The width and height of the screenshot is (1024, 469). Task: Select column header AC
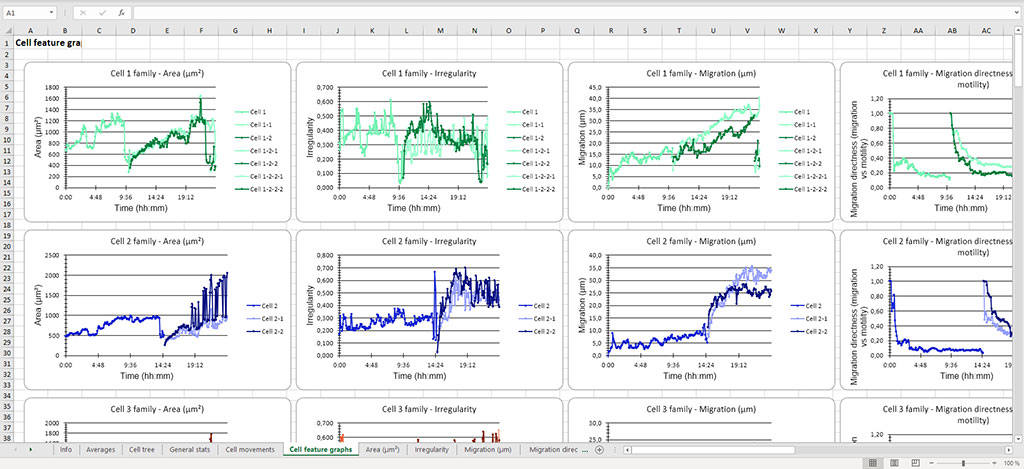pos(986,31)
